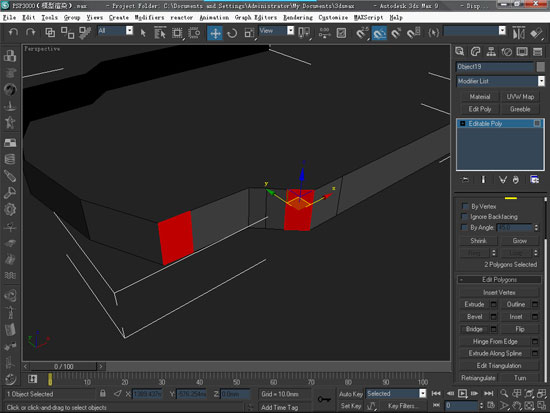
Task: Go to start of animation
Action: coord(436,393)
